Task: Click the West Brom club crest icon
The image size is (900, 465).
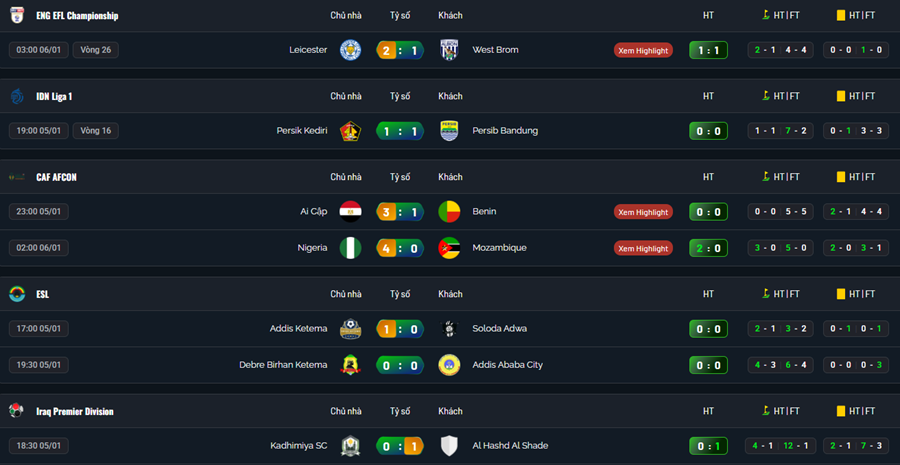Action: pyautogui.click(x=449, y=50)
